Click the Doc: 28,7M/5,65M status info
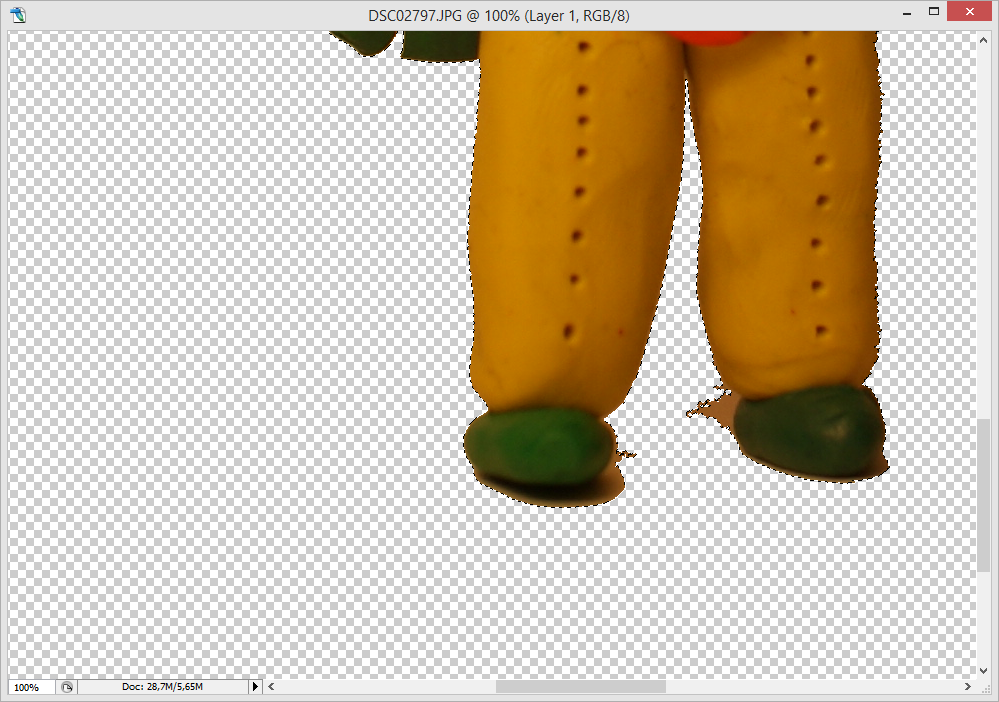This screenshot has height=702, width=999. click(x=162, y=687)
